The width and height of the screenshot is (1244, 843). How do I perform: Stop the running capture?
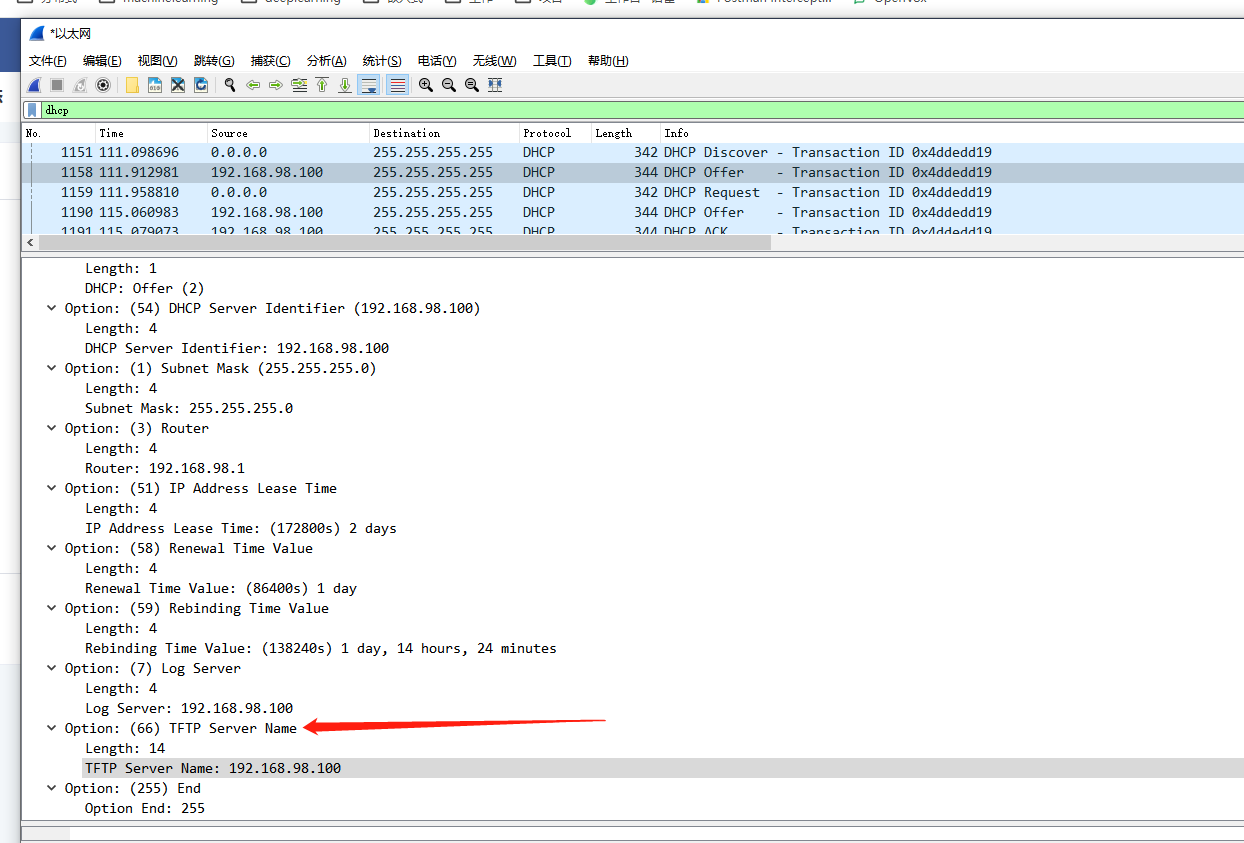click(57, 85)
